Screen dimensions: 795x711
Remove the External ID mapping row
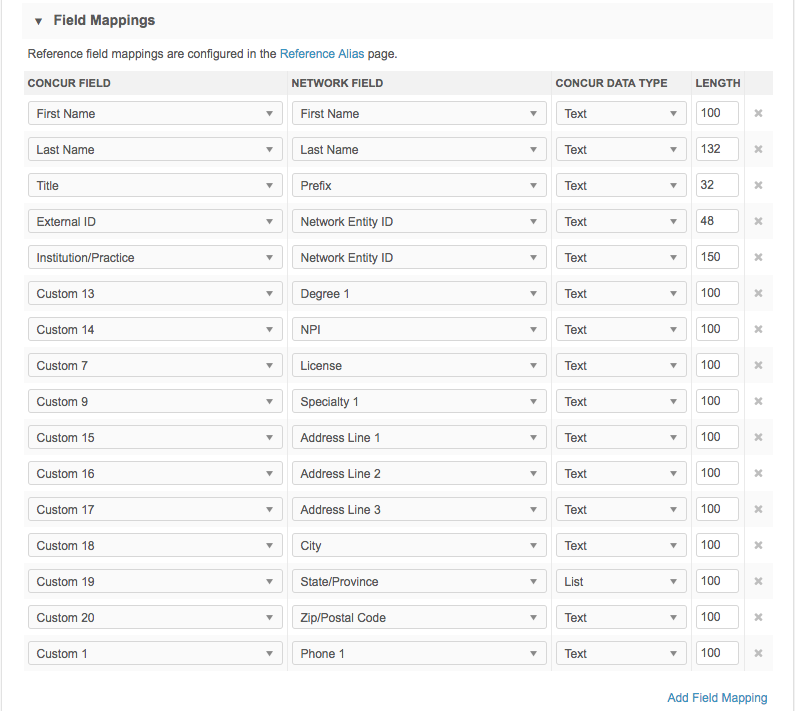click(x=758, y=222)
